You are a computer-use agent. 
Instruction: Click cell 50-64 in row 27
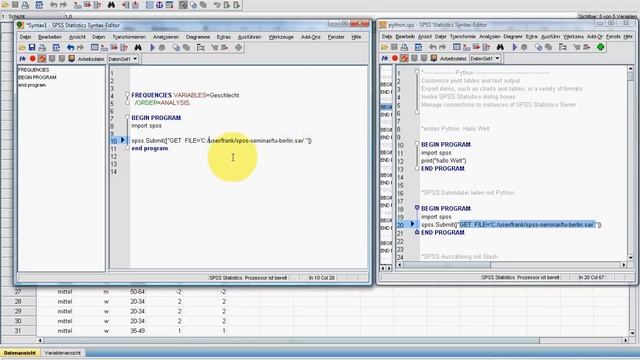point(137,292)
